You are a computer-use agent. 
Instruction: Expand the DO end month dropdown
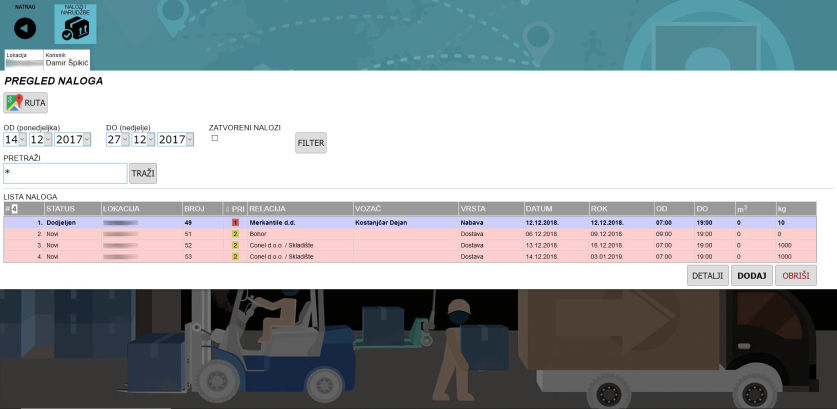click(x=145, y=140)
